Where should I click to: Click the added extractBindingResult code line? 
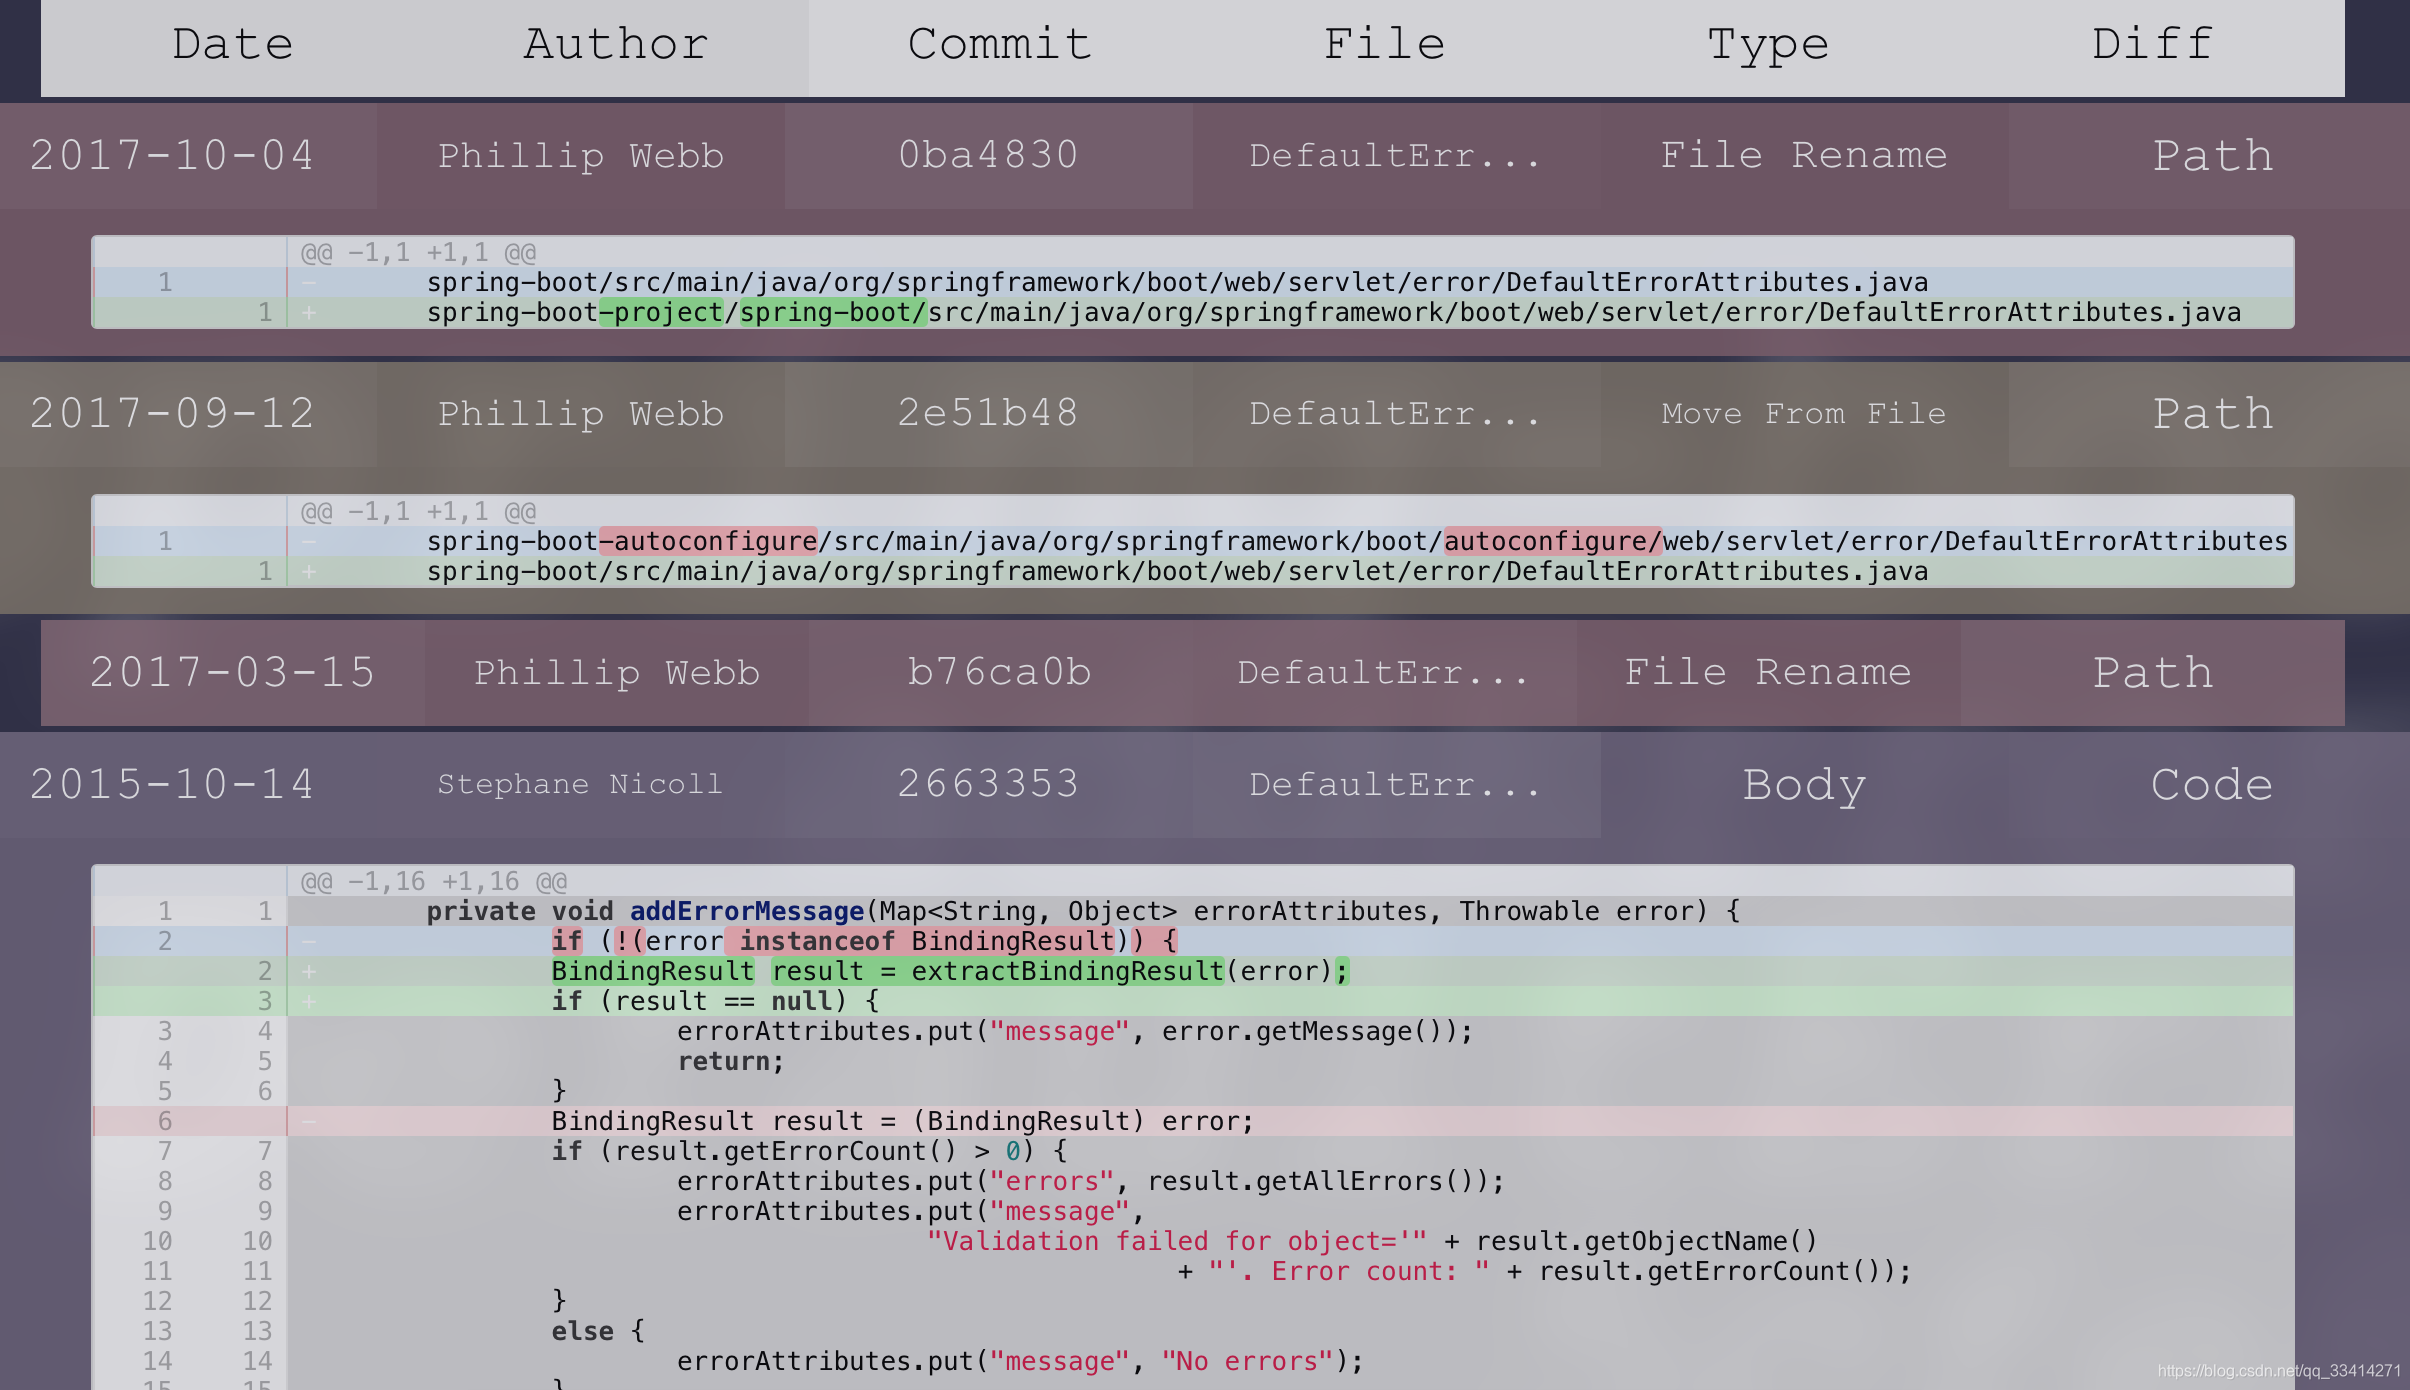(x=950, y=971)
